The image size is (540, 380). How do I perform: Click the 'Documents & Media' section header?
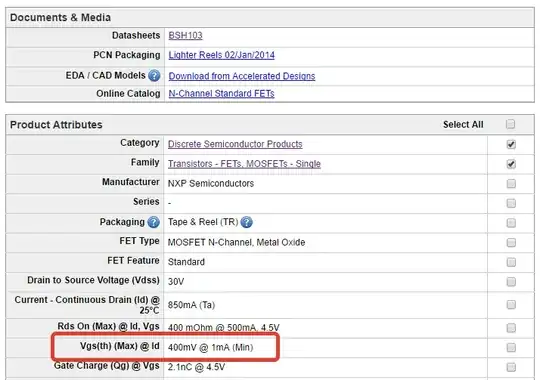60,18
